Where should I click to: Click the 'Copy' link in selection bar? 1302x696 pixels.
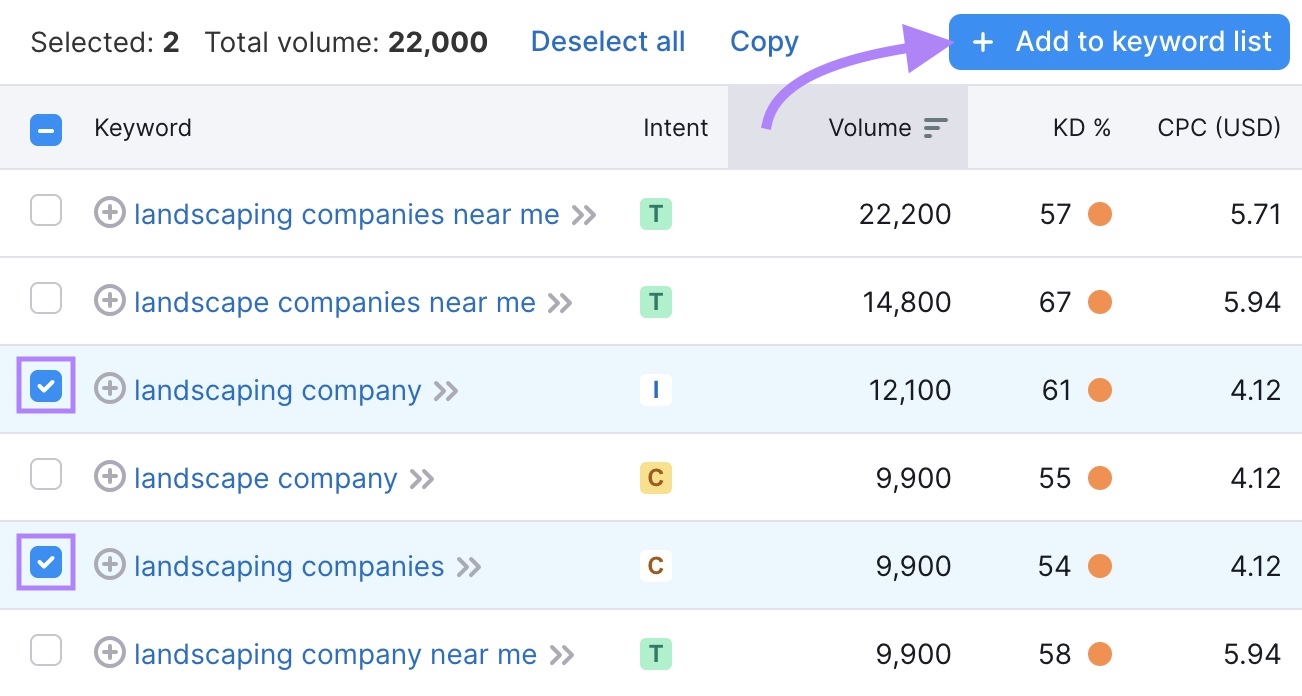click(x=764, y=42)
